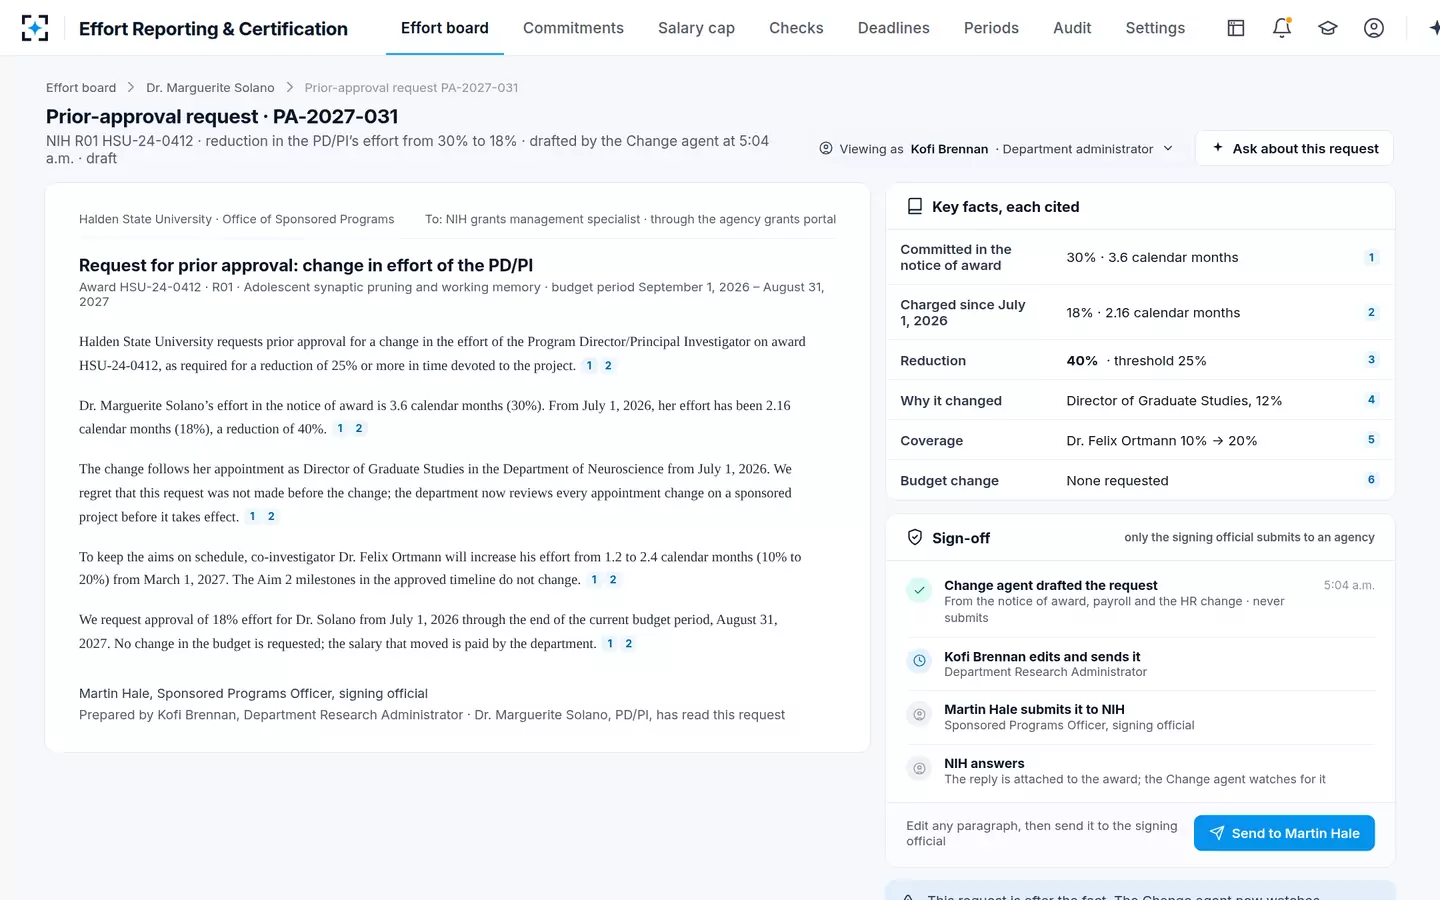Open the Commitments tab

click(573, 28)
